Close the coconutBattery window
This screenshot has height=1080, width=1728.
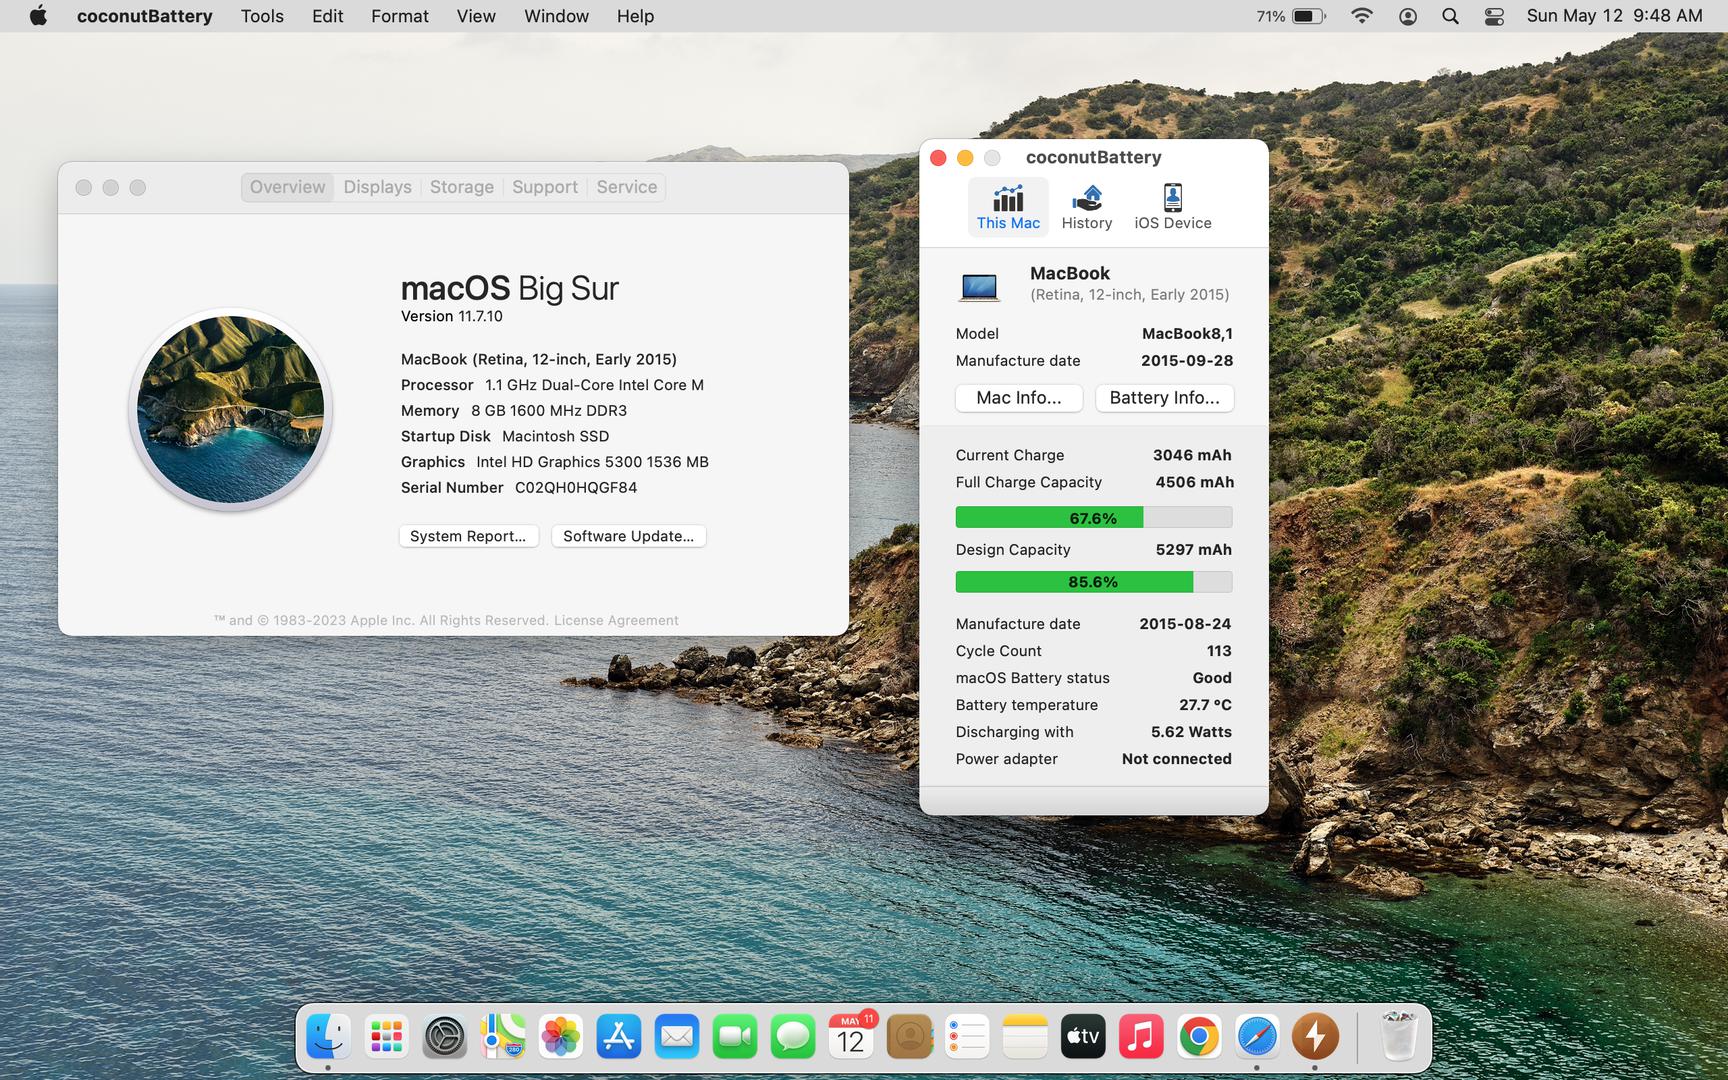click(938, 158)
